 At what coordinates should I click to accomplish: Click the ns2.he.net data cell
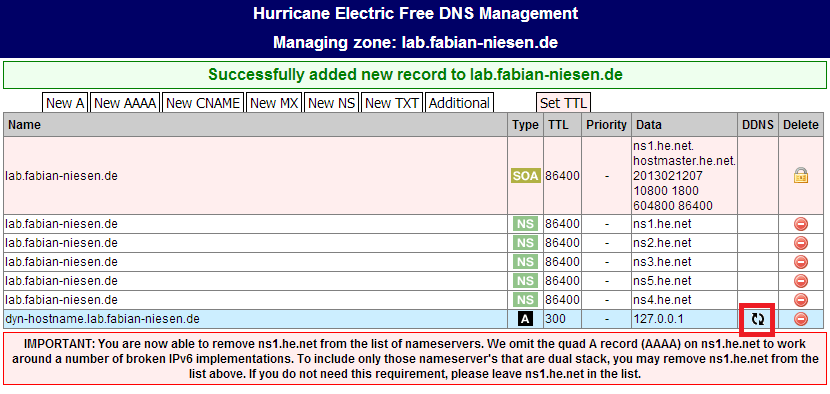point(685,243)
